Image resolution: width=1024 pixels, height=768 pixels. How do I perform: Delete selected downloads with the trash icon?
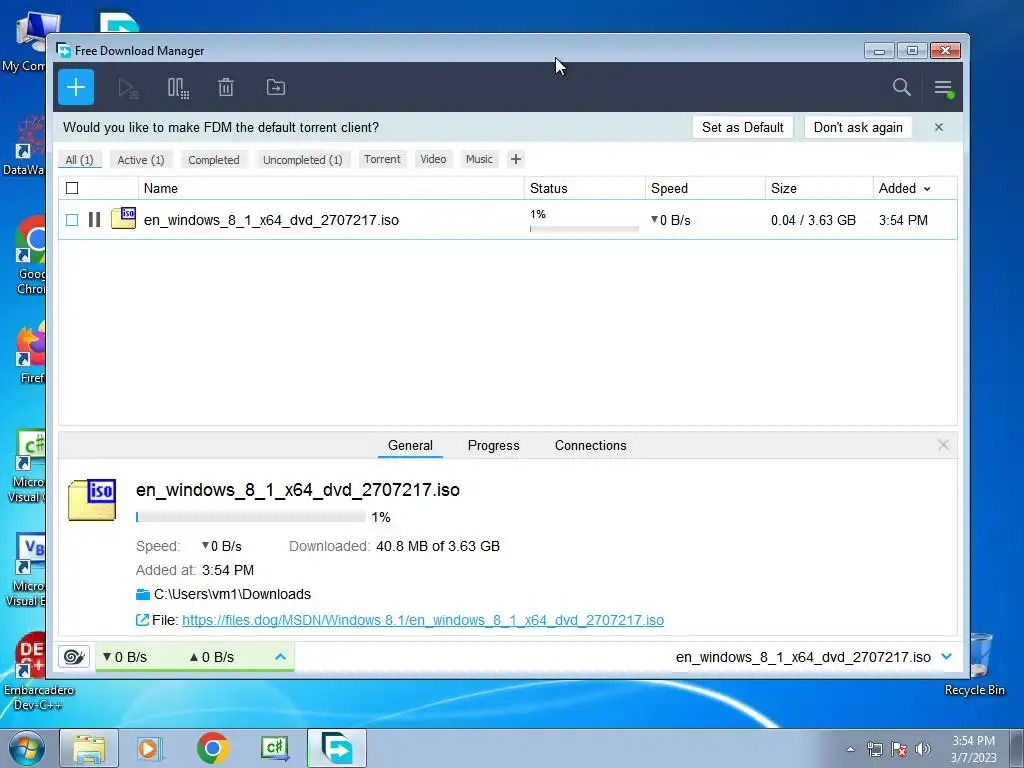pos(226,88)
